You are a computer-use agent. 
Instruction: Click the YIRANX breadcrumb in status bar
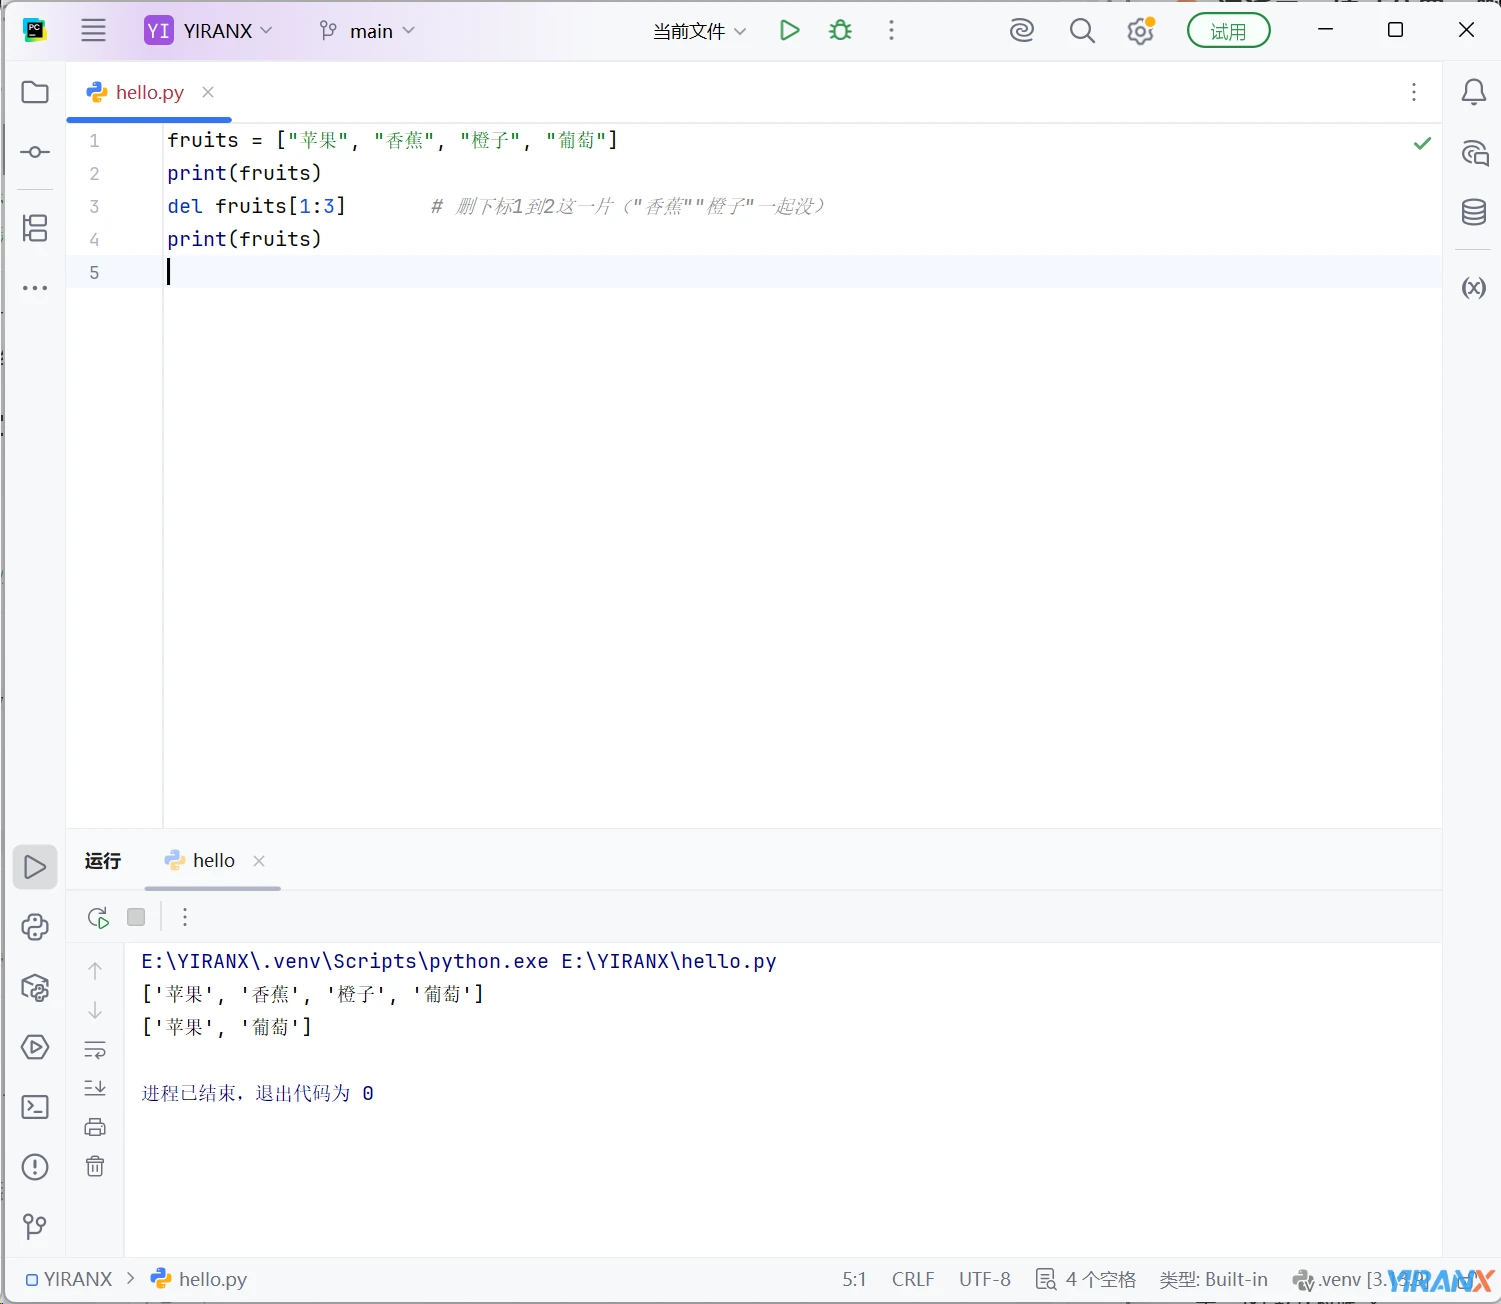click(x=69, y=1279)
